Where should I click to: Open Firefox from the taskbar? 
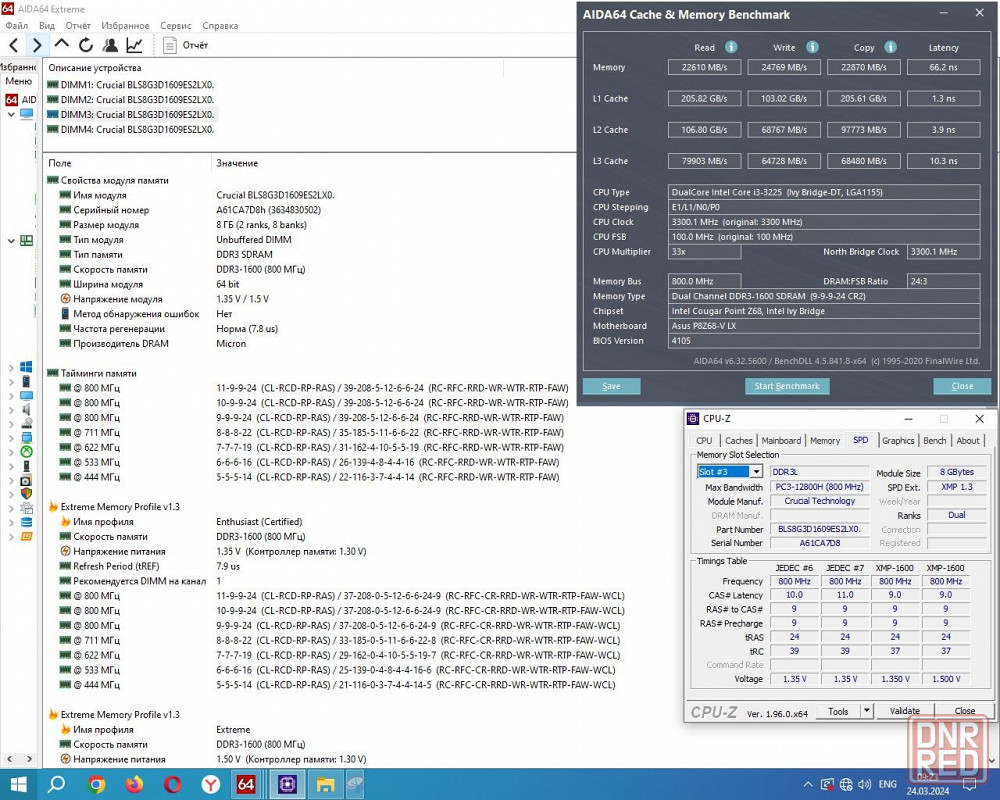[x=134, y=784]
